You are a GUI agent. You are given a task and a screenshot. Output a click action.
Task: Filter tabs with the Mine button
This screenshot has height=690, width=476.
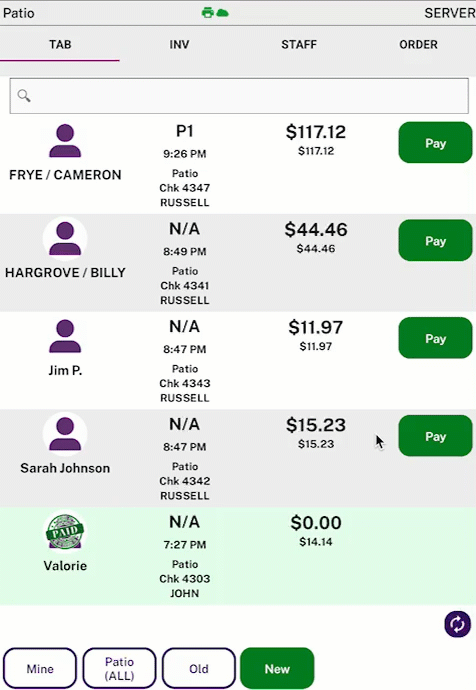40,668
